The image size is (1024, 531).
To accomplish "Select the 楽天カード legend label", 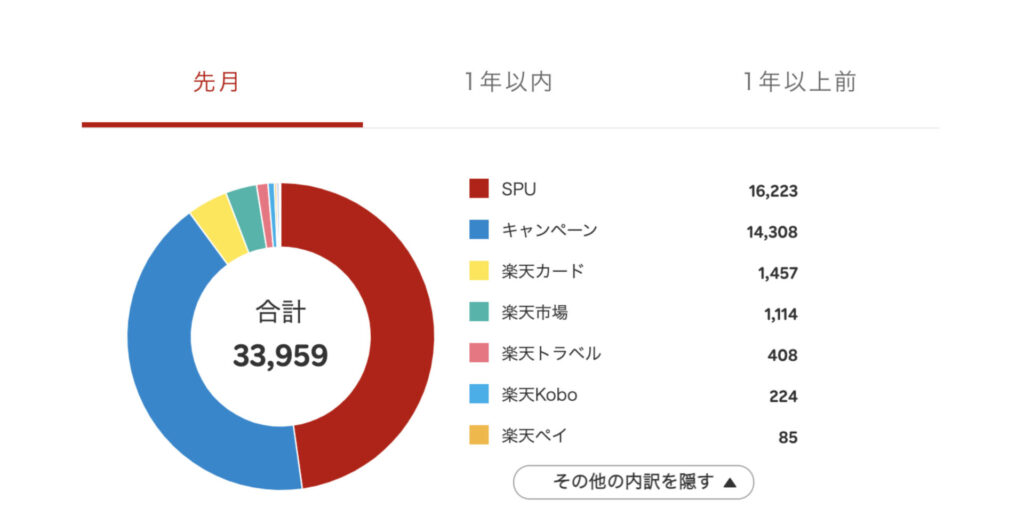I will (543, 271).
